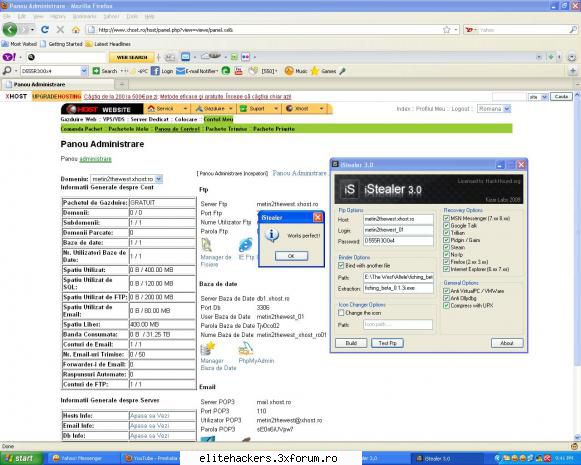Image resolution: width=581 pixels, height=465 pixels.
Task: Click the Forward navigation arrow
Action: [25, 30]
